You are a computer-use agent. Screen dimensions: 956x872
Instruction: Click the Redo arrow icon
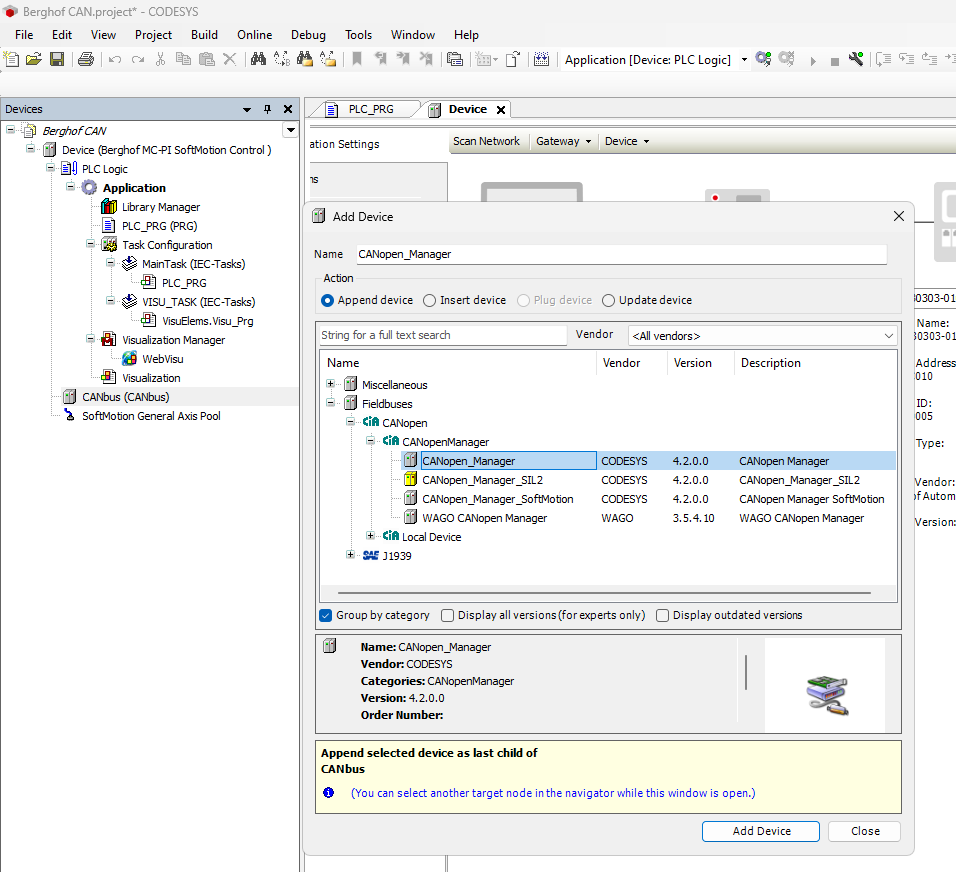coord(138,59)
